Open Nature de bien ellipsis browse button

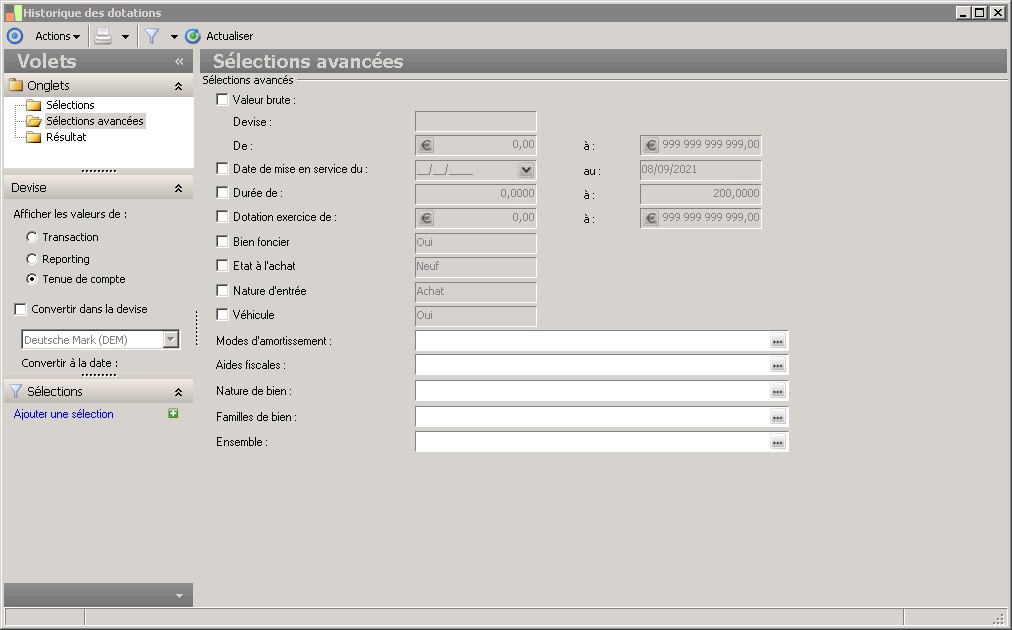coord(778,391)
